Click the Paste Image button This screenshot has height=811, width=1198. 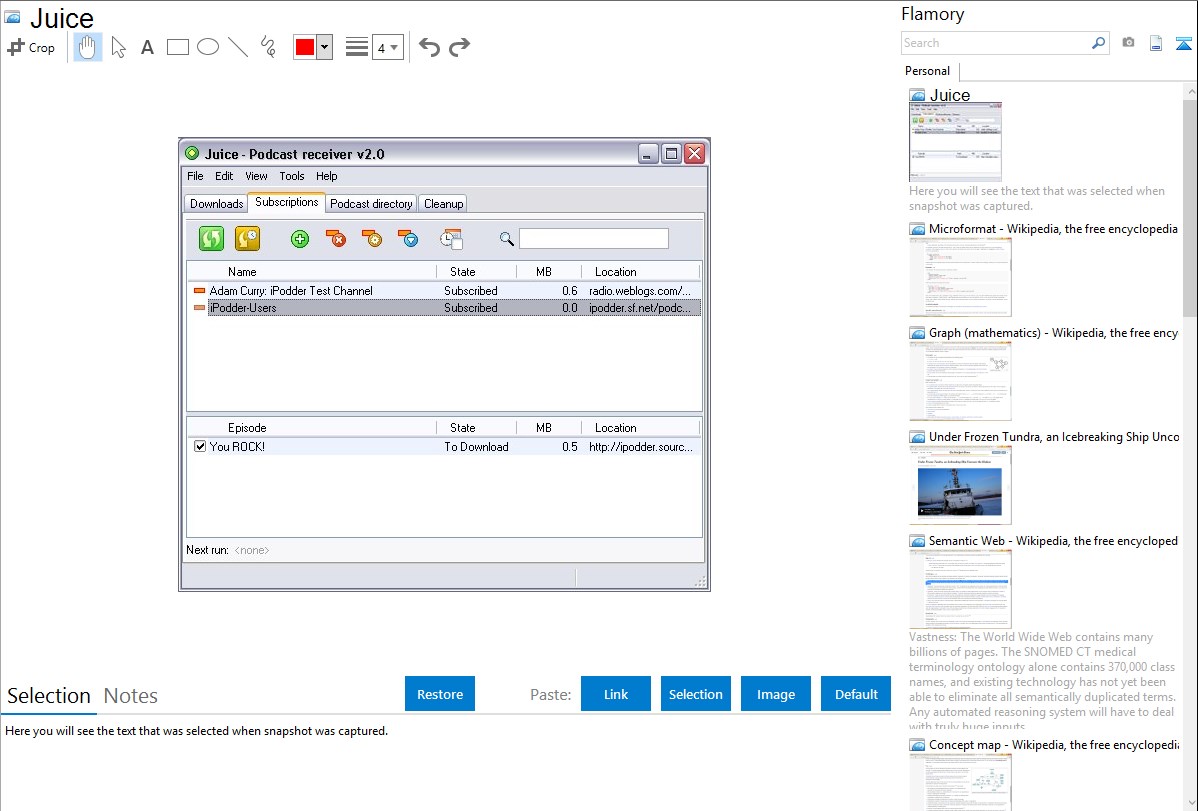(775, 694)
